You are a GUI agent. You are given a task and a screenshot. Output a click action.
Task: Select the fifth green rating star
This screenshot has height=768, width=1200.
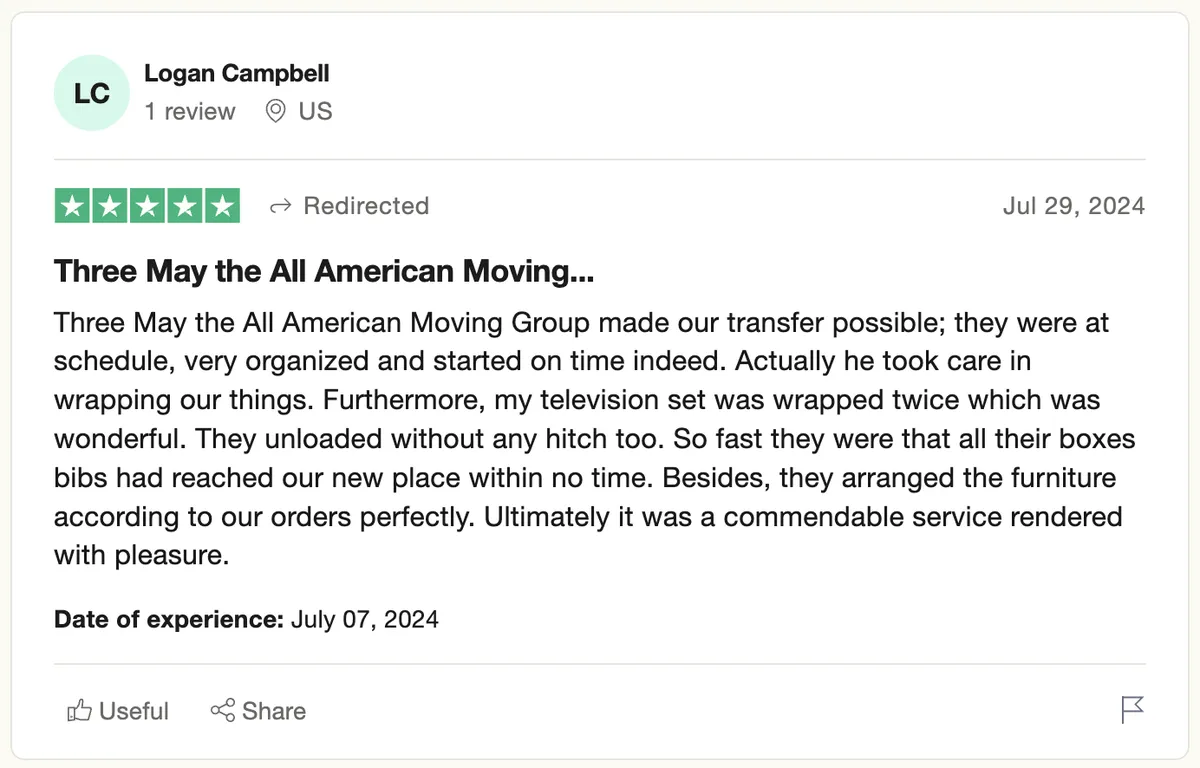[222, 206]
